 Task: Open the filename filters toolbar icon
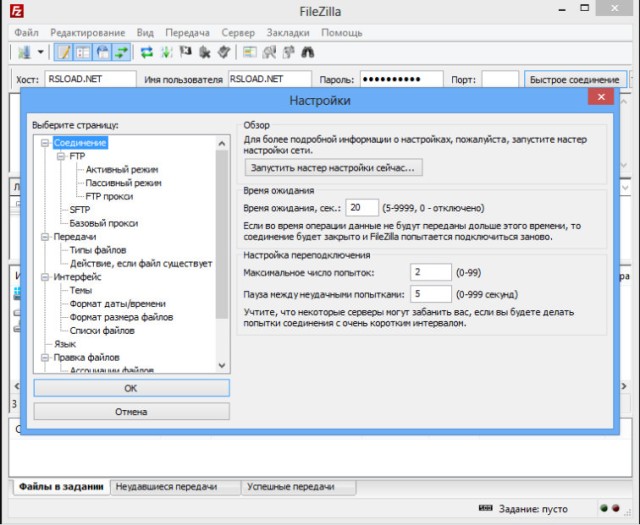[250, 51]
